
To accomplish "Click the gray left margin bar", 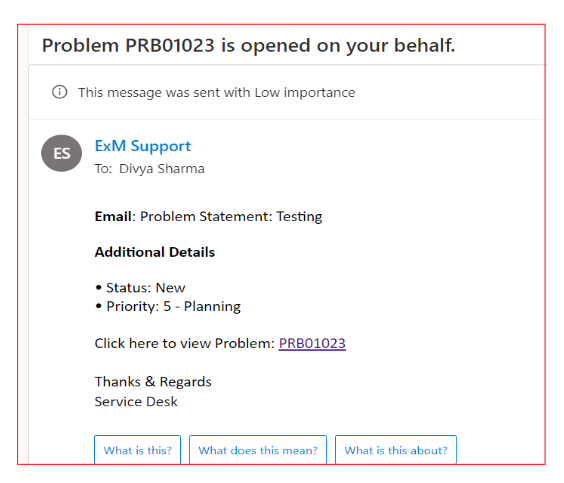I will point(23,245).
